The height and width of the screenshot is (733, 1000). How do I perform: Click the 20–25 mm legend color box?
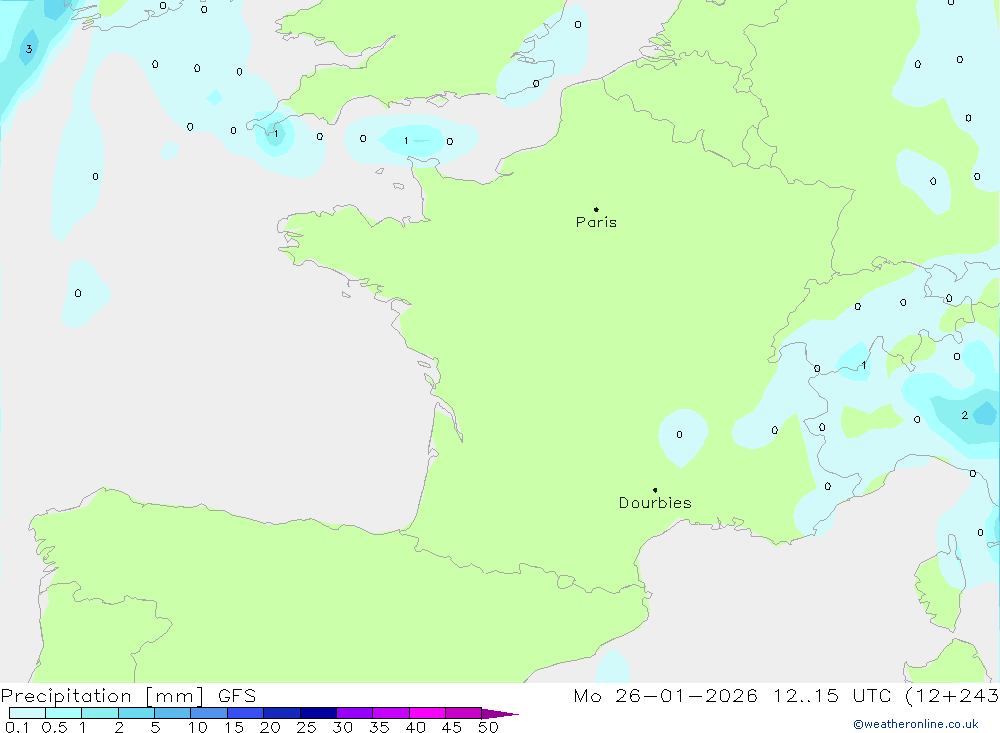(x=282, y=713)
